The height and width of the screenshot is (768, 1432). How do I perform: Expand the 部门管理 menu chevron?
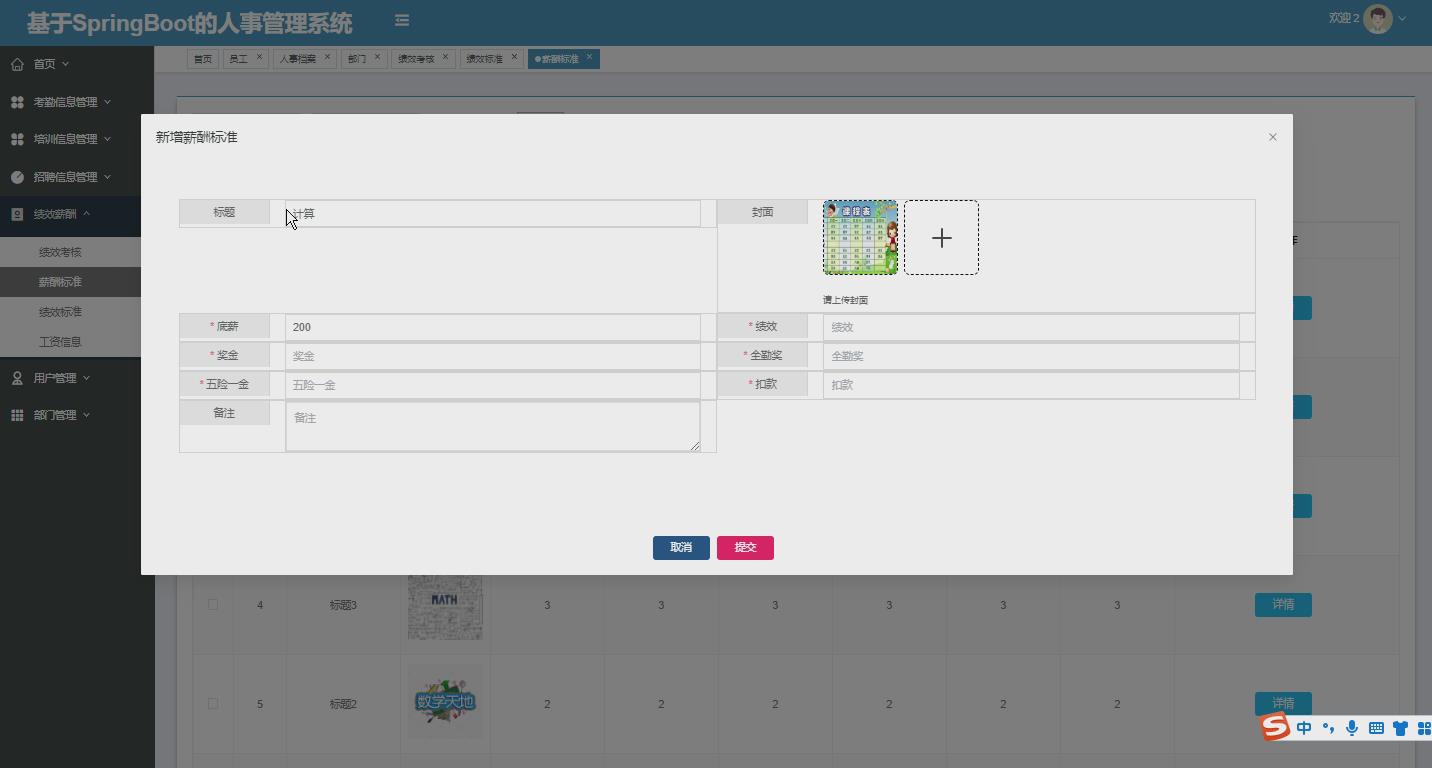(x=86, y=415)
